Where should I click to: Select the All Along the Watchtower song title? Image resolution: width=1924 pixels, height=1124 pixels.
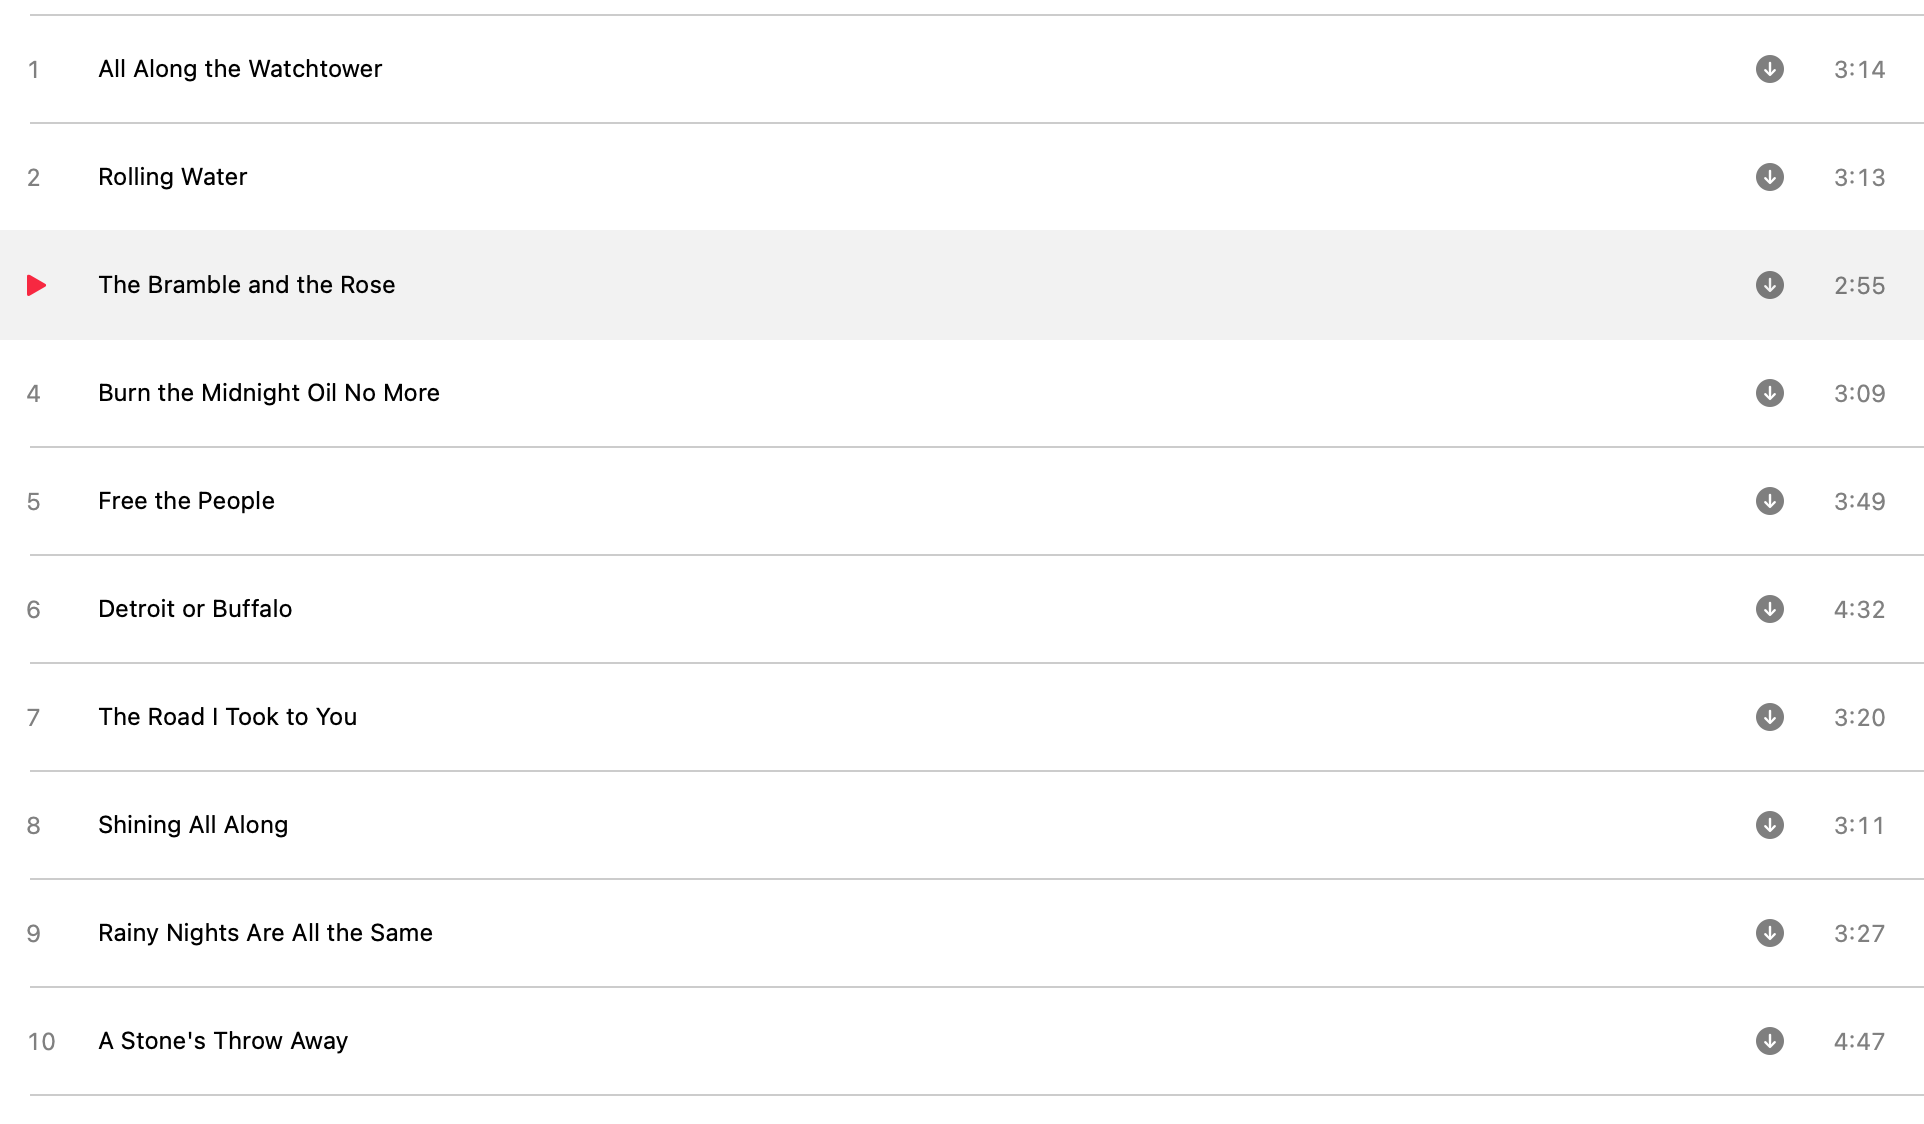point(240,69)
